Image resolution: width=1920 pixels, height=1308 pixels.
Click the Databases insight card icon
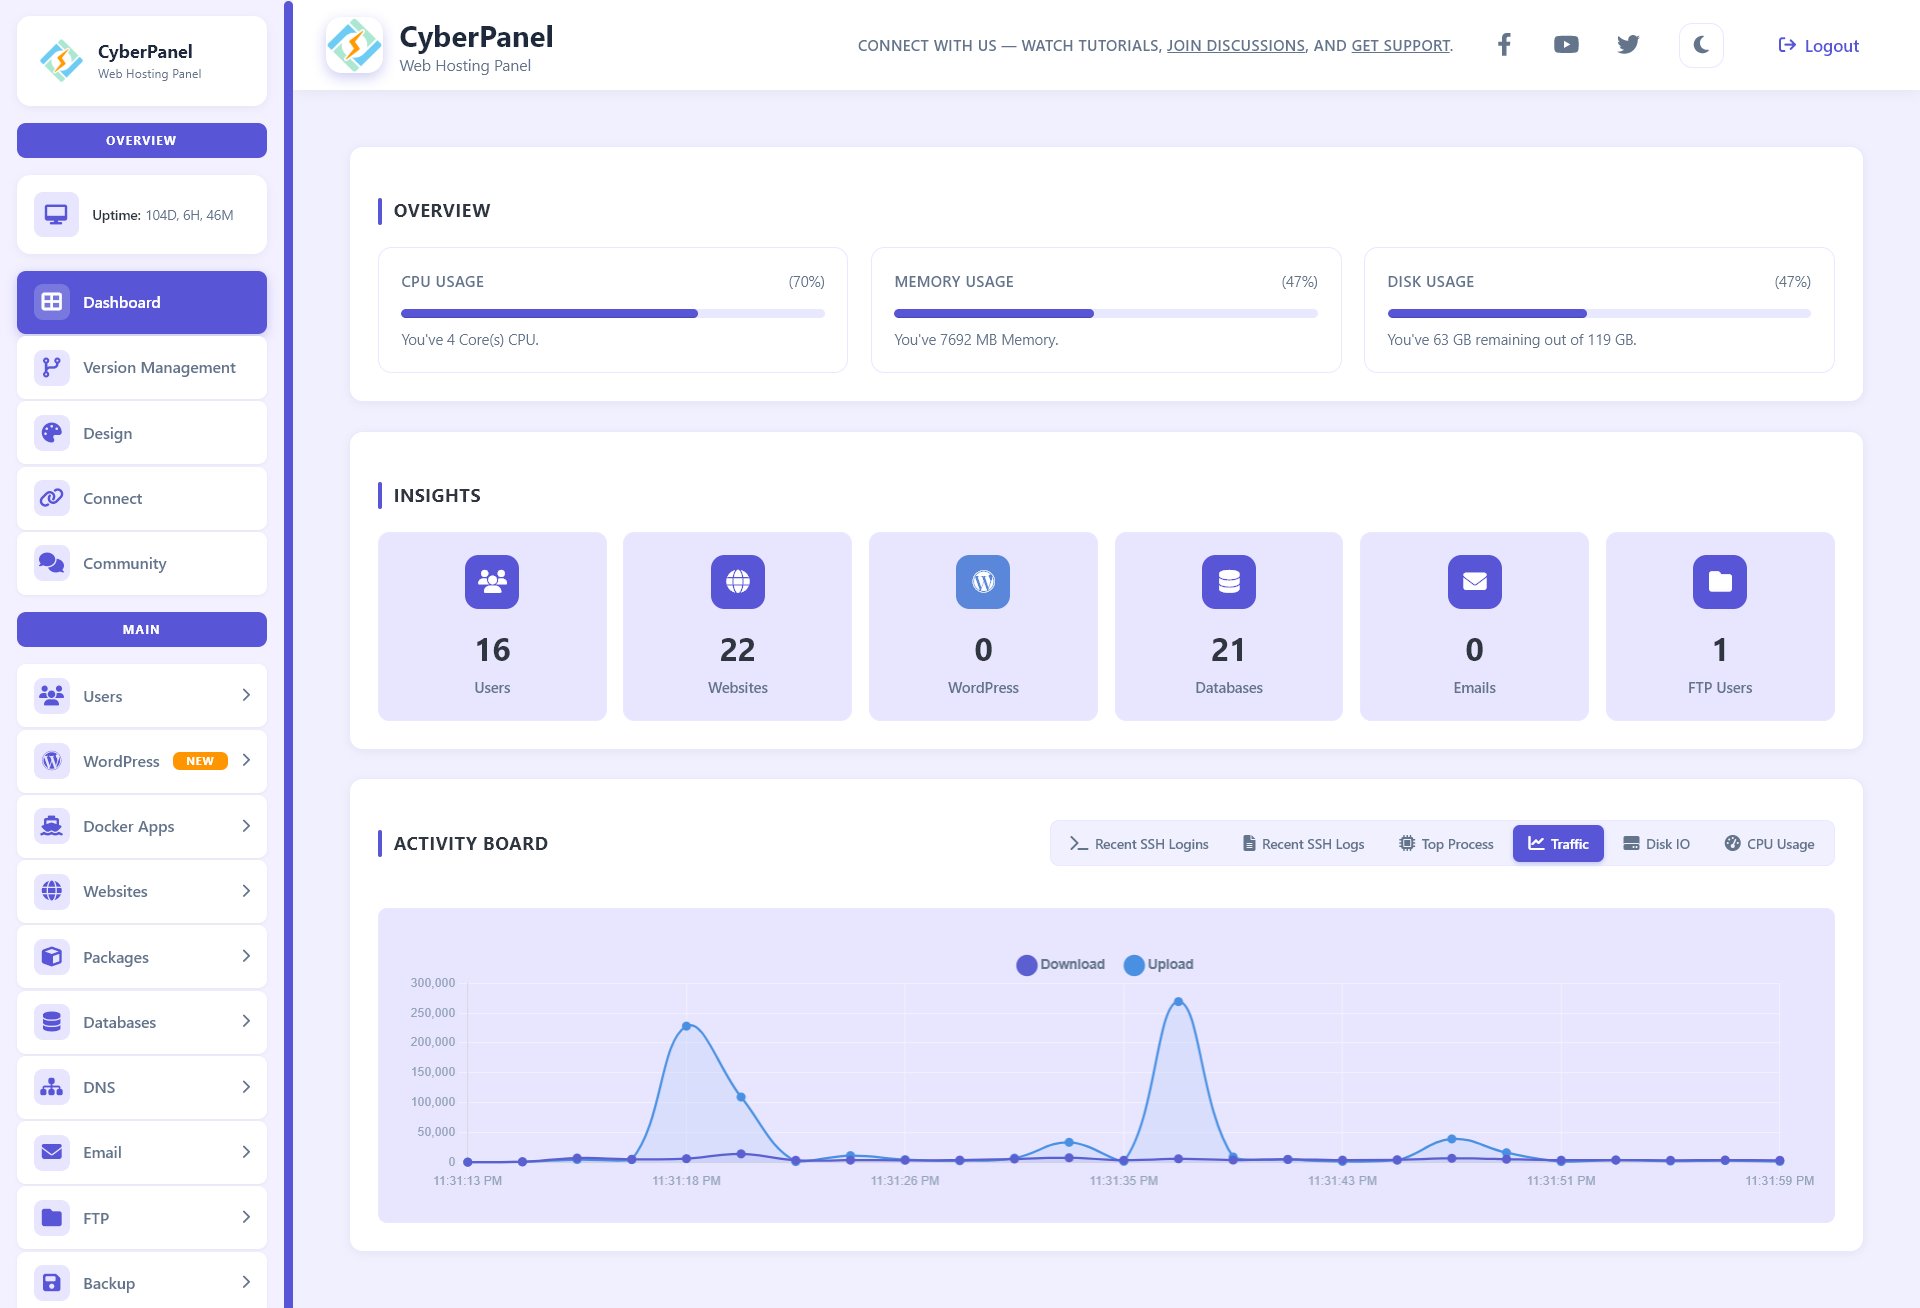coord(1228,582)
